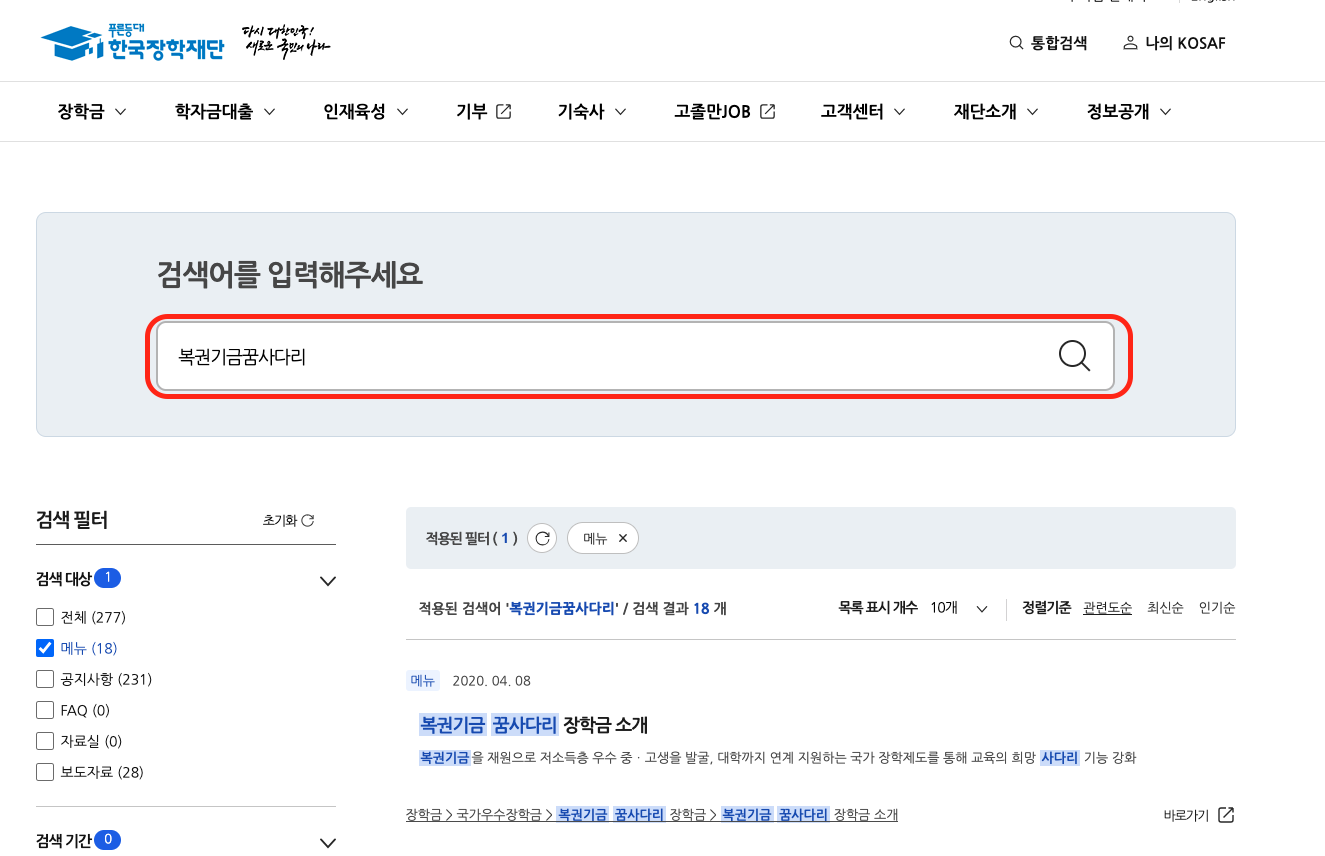Enable the 공지사항 (231) filter
This screenshot has height=856, width=1325.
click(x=44, y=678)
